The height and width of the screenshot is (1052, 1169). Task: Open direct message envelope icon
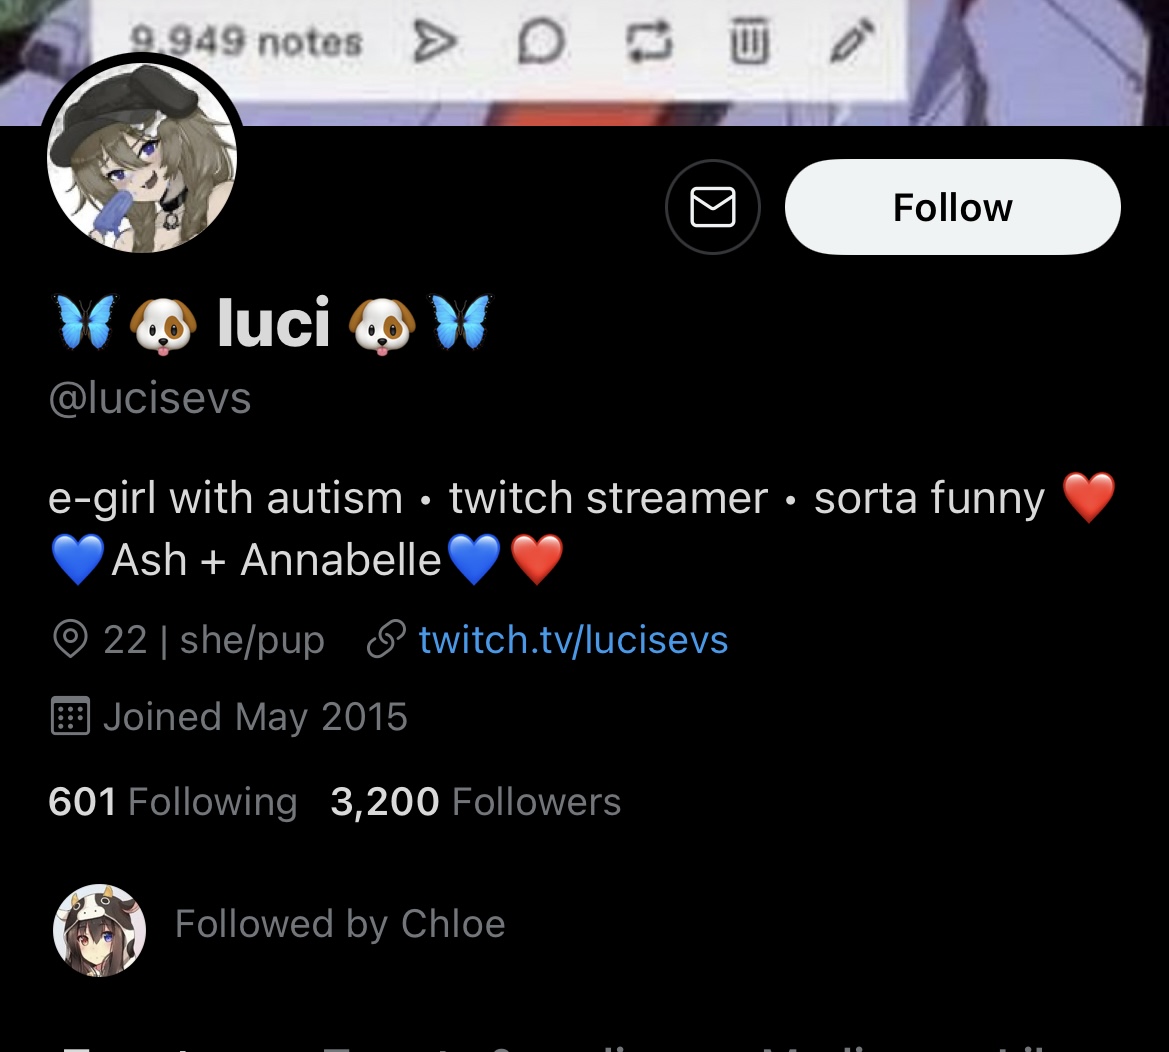pyautogui.click(x=713, y=207)
